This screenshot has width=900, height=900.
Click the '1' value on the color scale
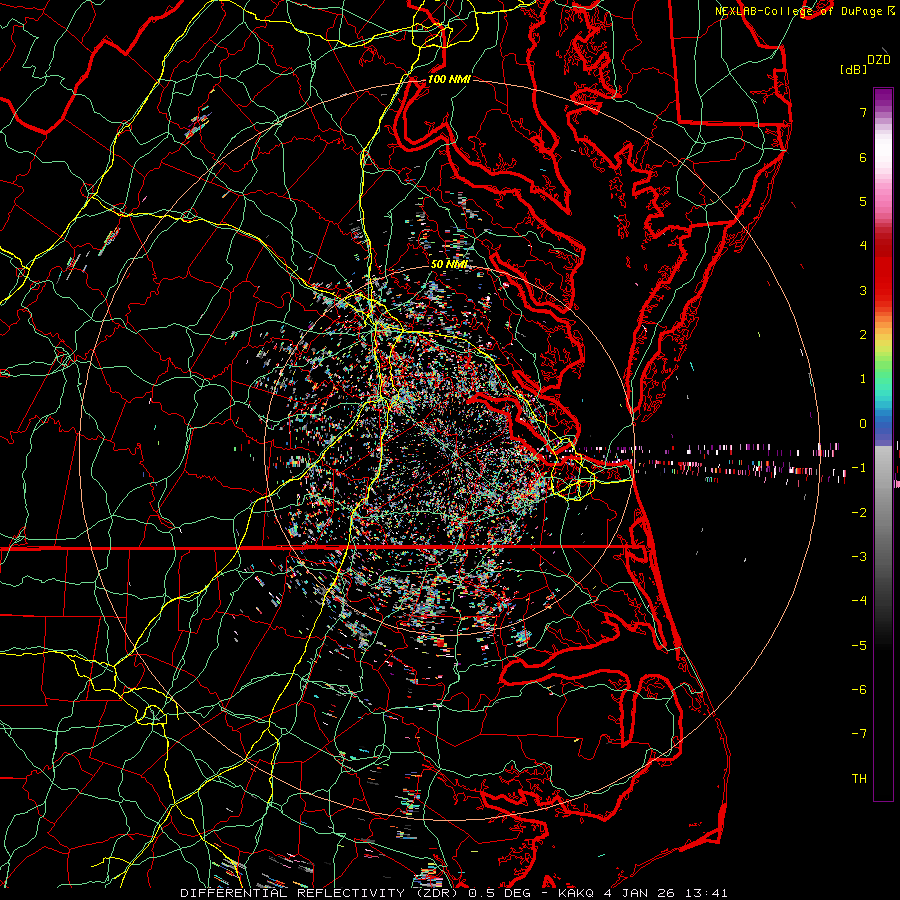click(863, 379)
